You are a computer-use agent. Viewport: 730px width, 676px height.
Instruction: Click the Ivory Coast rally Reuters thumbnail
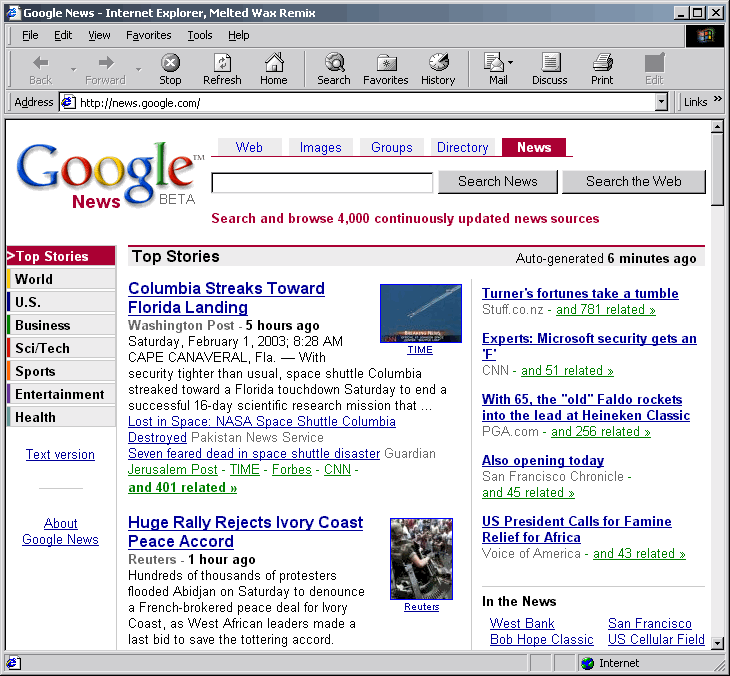tap(421, 559)
